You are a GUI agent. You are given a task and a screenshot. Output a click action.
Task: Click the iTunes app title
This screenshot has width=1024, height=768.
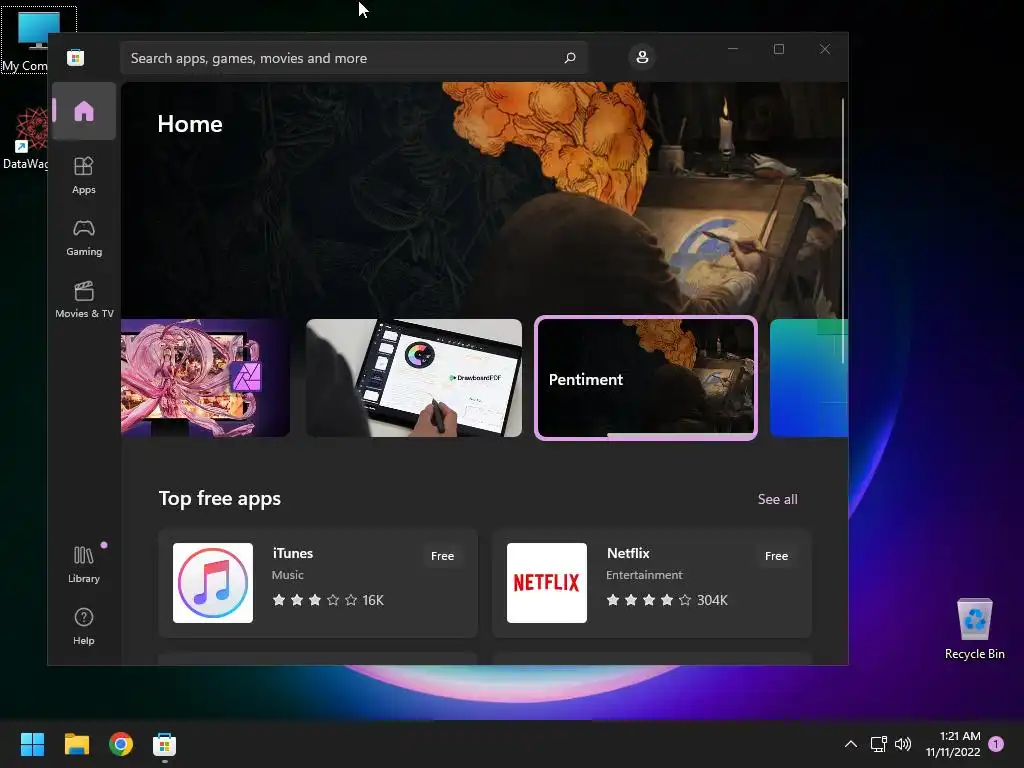(293, 553)
